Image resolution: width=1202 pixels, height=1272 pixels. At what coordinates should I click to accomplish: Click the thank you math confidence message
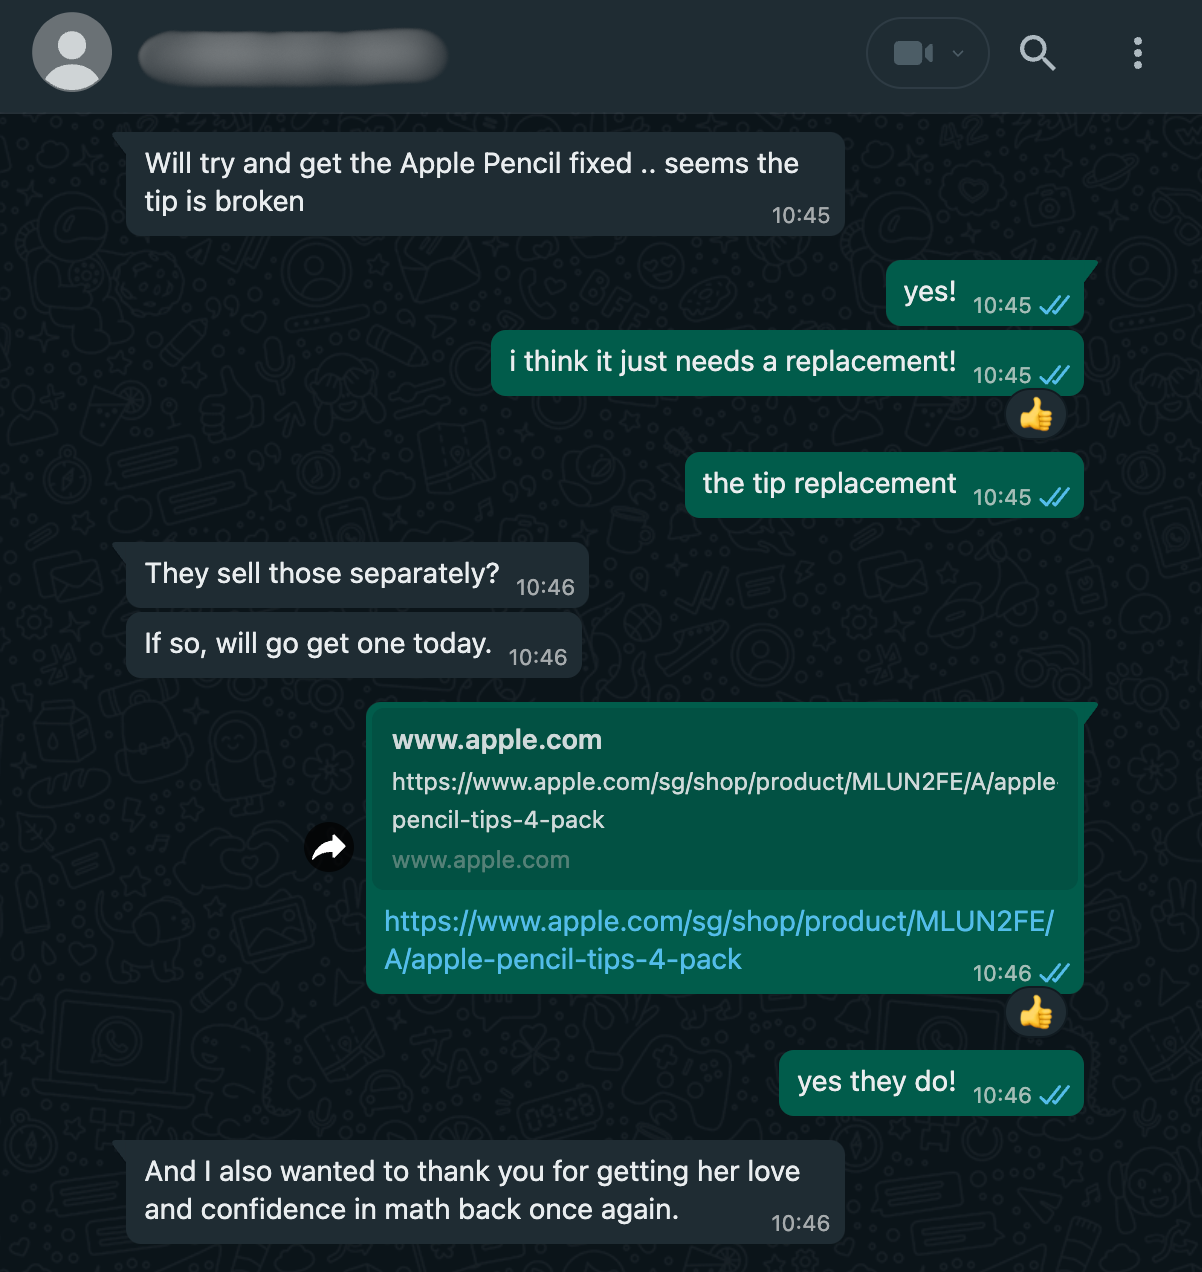[472, 1191]
